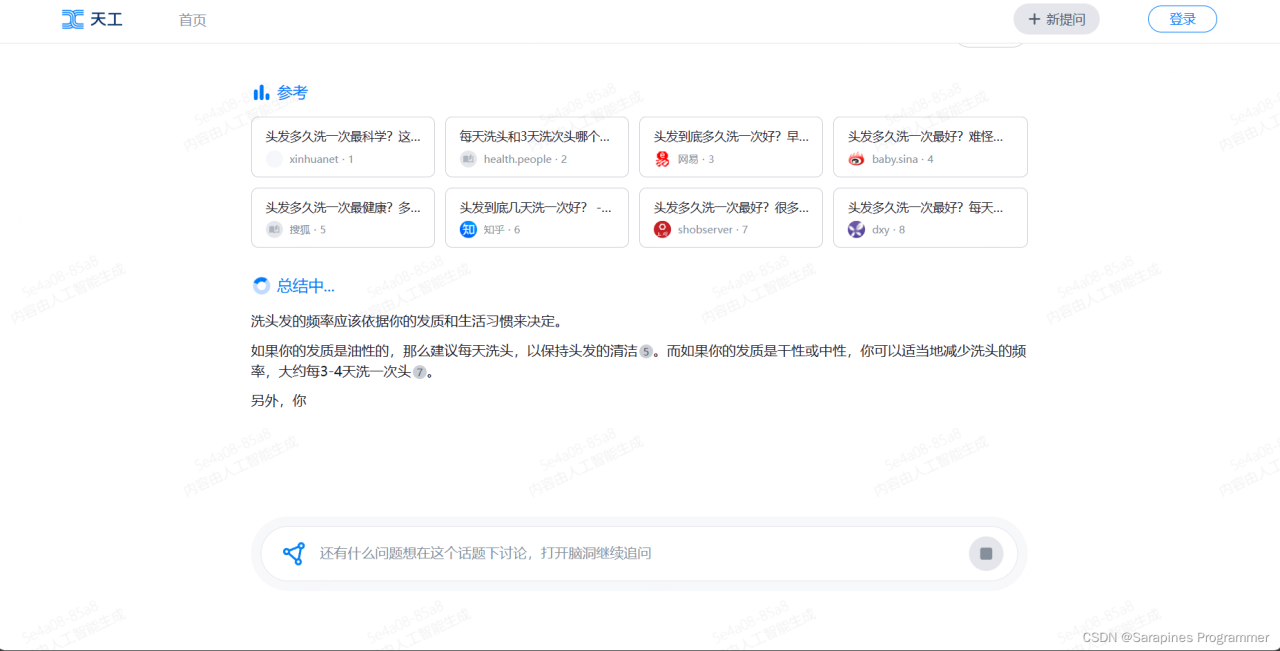Click the Tiangong logo icon
Viewport: 1280px width, 651px height.
(73, 19)
